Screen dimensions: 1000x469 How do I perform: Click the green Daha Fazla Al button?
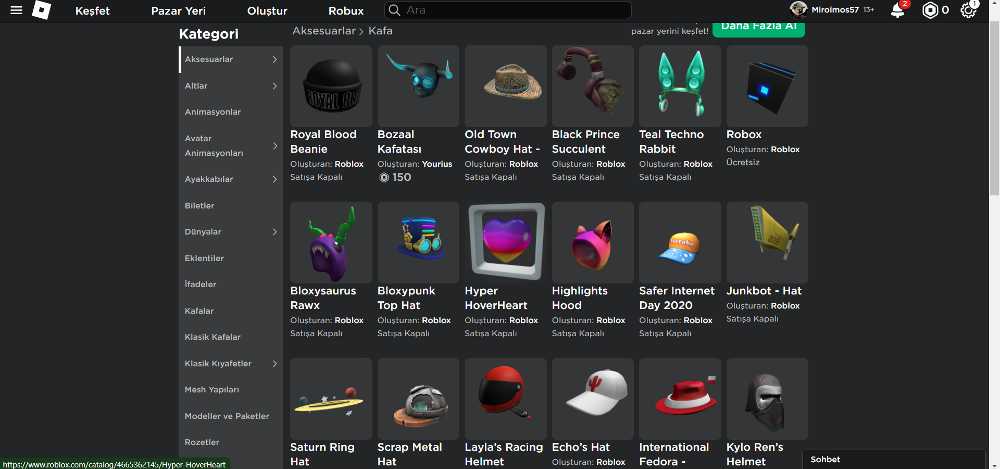point(758,27)
